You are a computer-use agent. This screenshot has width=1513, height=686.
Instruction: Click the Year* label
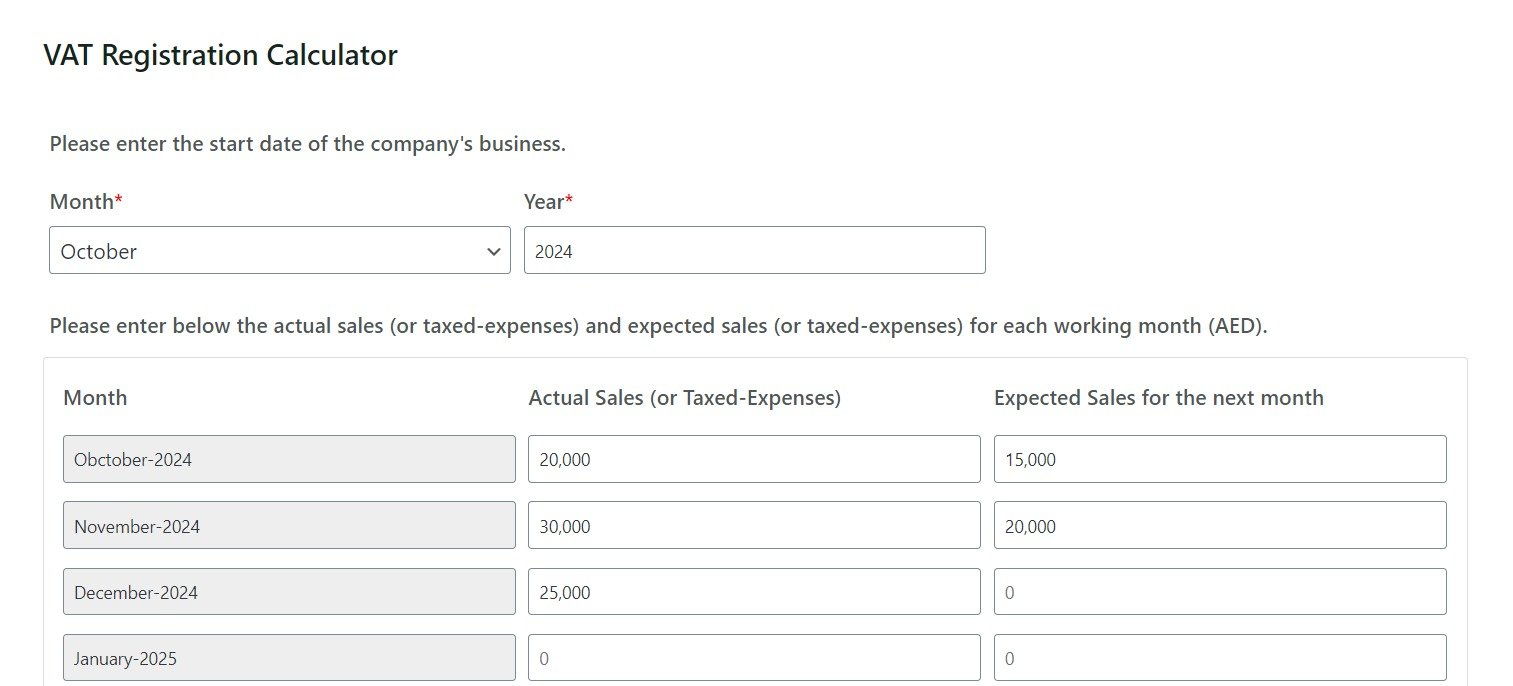(548, 202)
